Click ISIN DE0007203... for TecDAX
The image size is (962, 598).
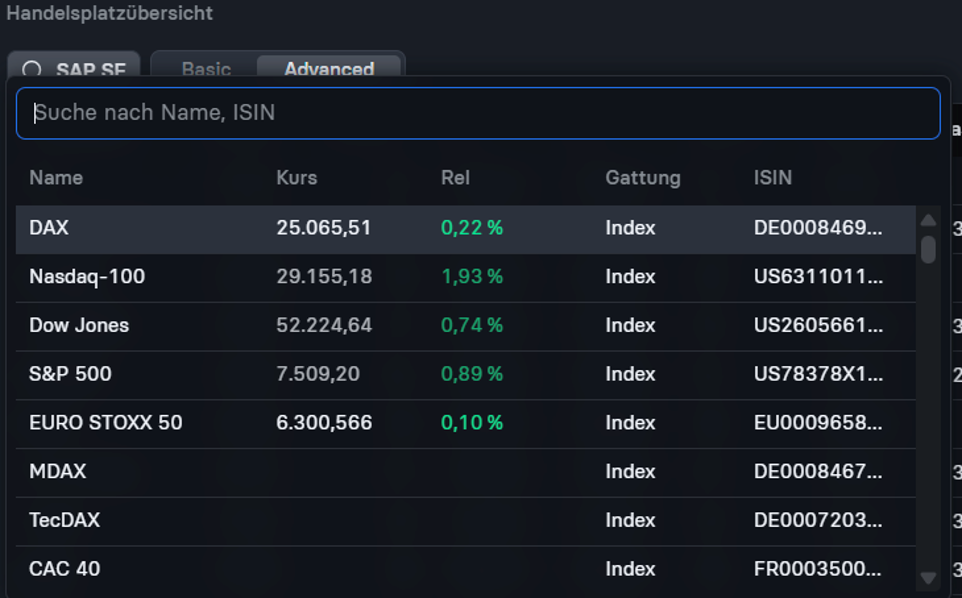pyautogui.click(x=818, y=520)
